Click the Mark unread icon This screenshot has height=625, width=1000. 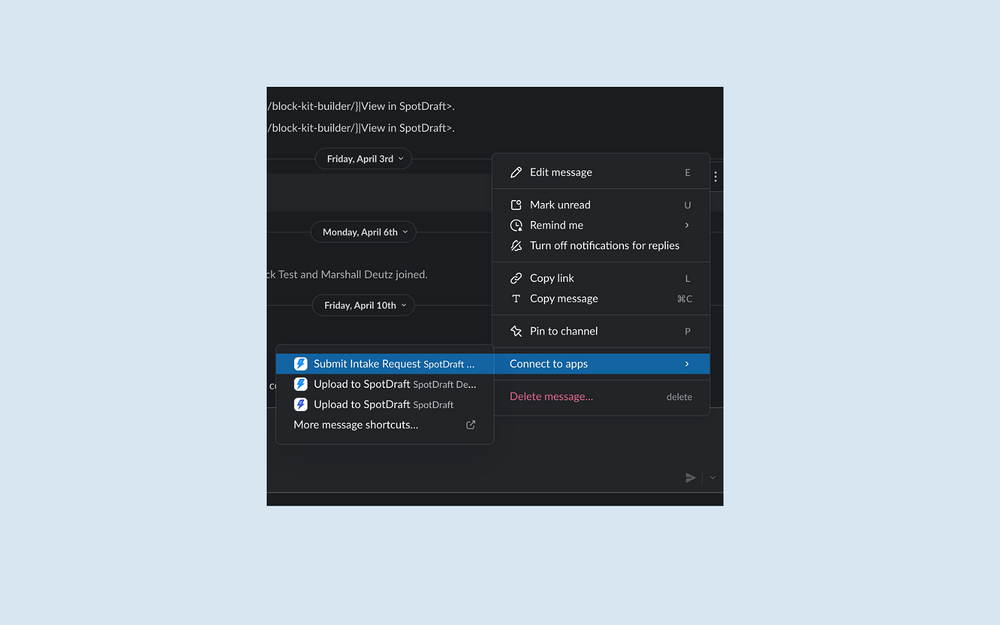[516, 205]
